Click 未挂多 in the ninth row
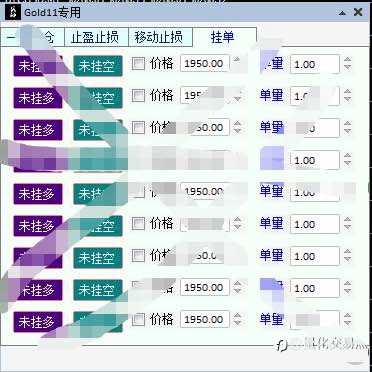Screen dimensions: 372x372 (x=38, y=322)
